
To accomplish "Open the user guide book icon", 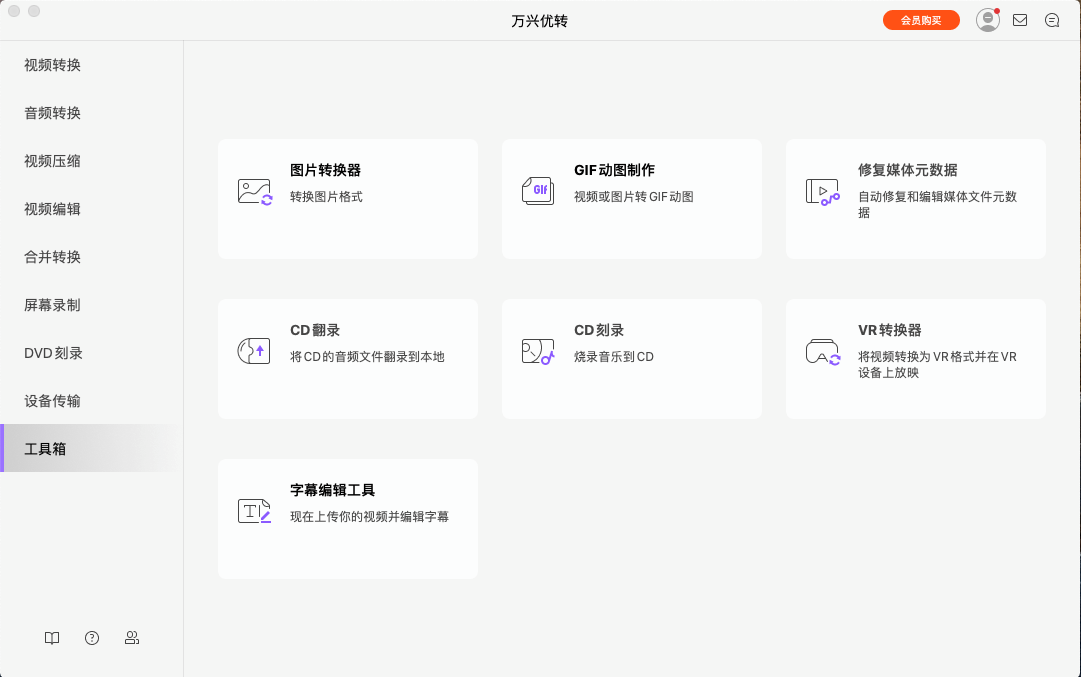I will (51, 638).
